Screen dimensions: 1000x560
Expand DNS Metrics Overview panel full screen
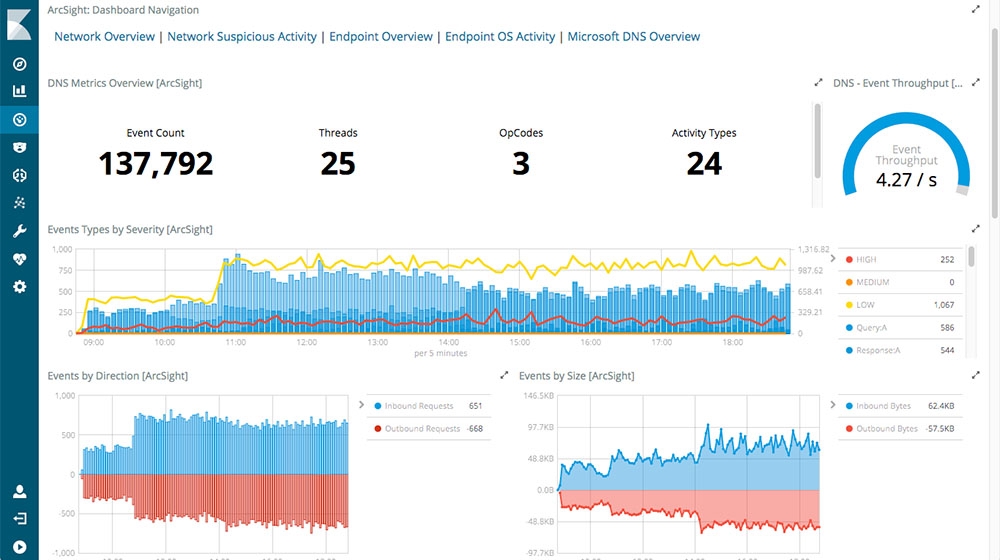click(x=818, y=82)
